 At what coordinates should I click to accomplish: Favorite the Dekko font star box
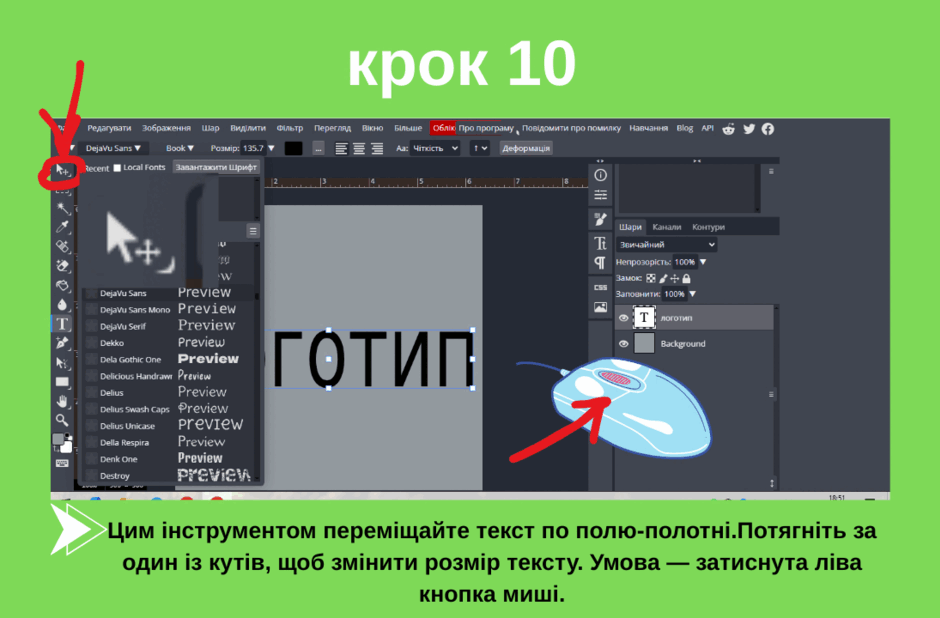coord(92,343)
